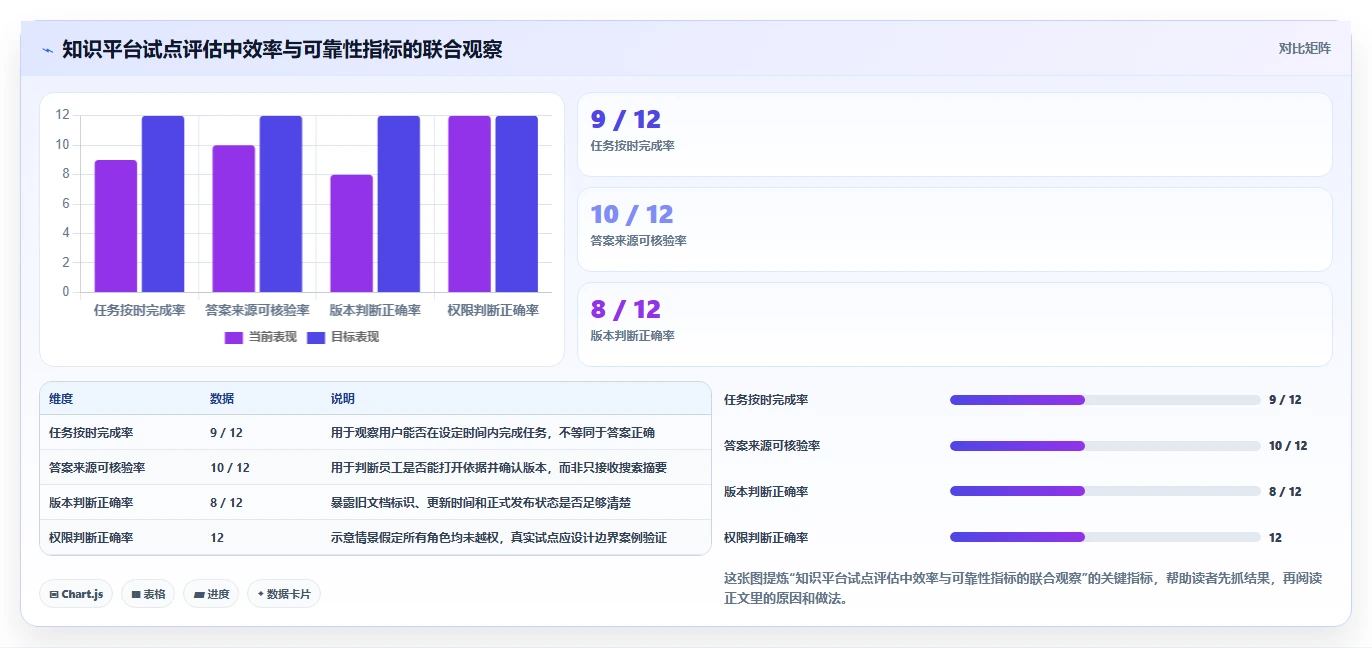Click the purple 当前表现 legend swatch

coord(233,337)
